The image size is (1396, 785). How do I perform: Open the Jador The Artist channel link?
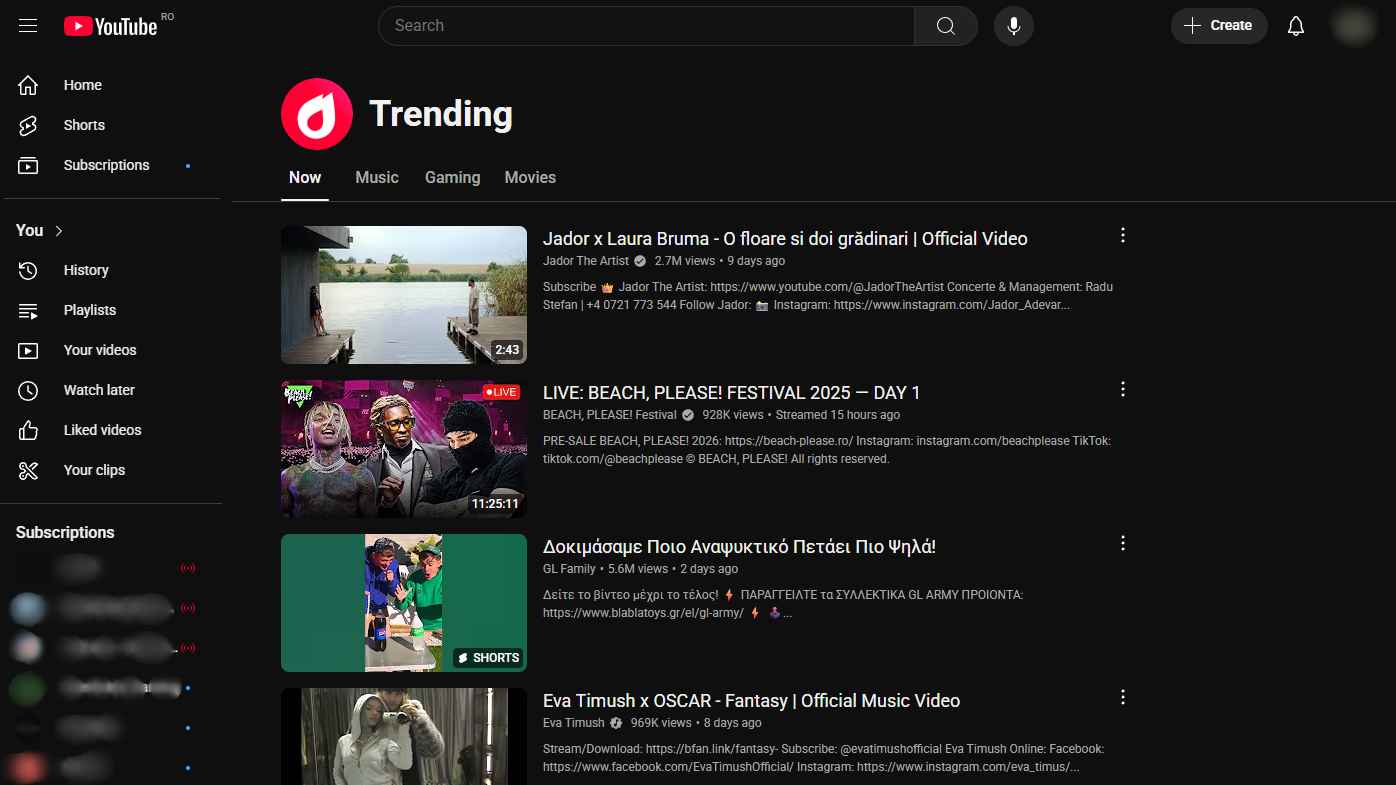click(585, 261)
